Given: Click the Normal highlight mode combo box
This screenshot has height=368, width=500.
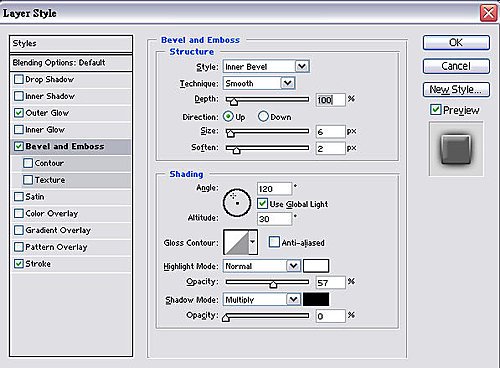Looking at the screenshot, I should 262,266.
